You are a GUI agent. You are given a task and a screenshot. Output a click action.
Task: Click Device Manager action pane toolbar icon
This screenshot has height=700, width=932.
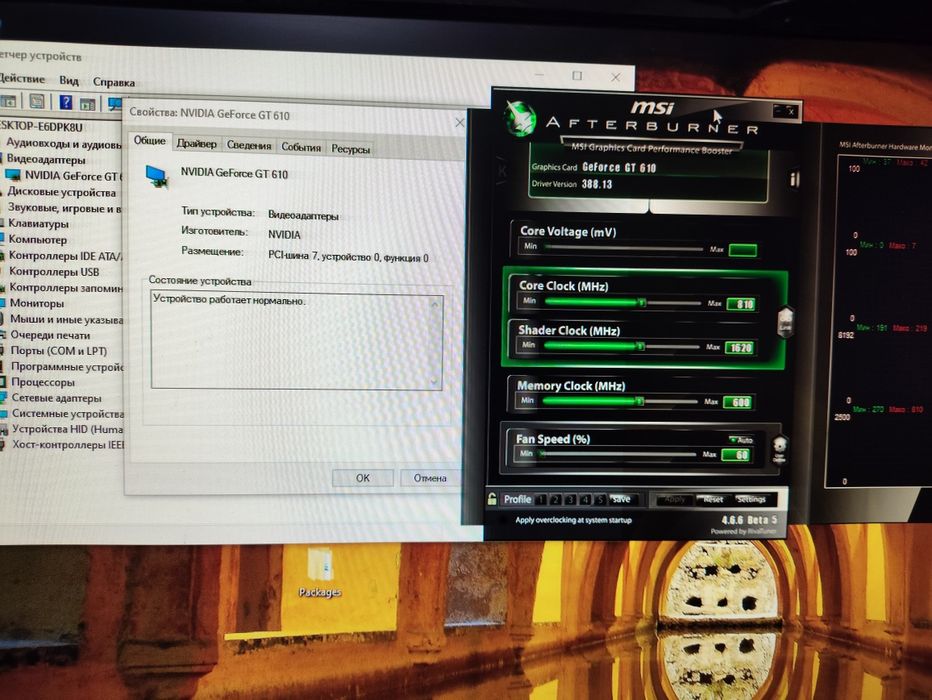coord(88,104)
